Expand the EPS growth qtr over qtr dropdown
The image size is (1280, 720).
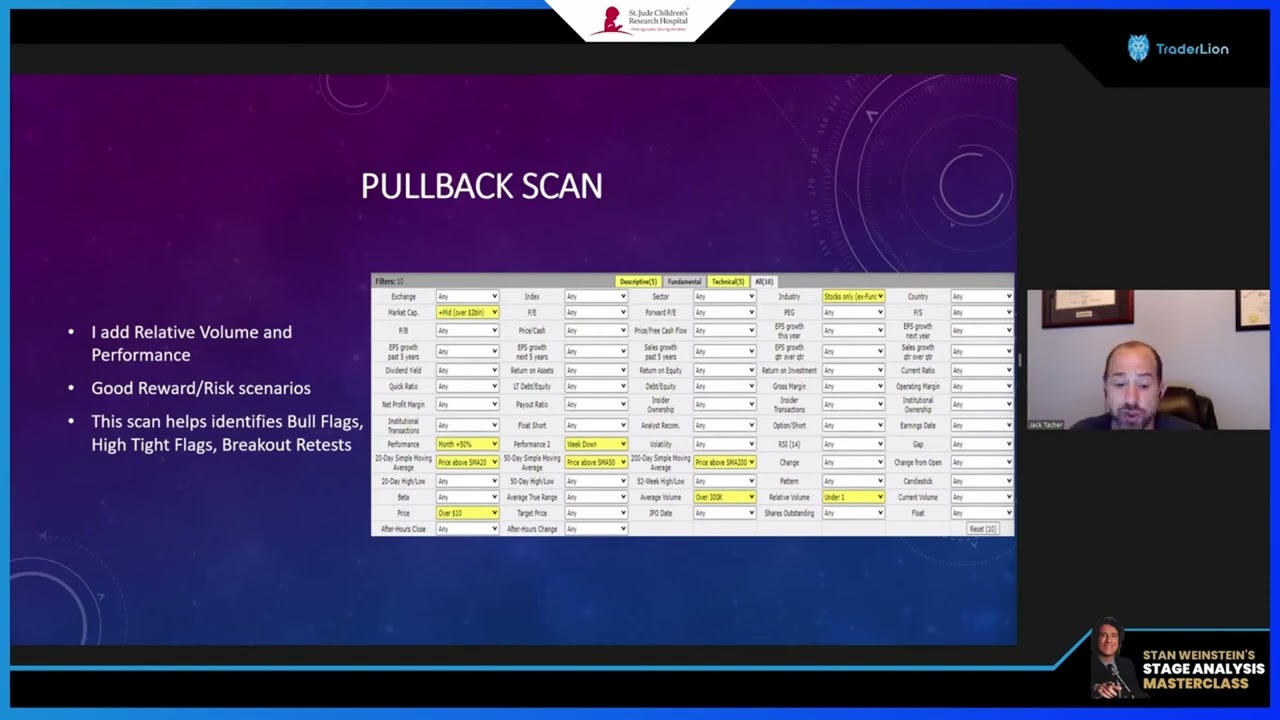(854, 351)
